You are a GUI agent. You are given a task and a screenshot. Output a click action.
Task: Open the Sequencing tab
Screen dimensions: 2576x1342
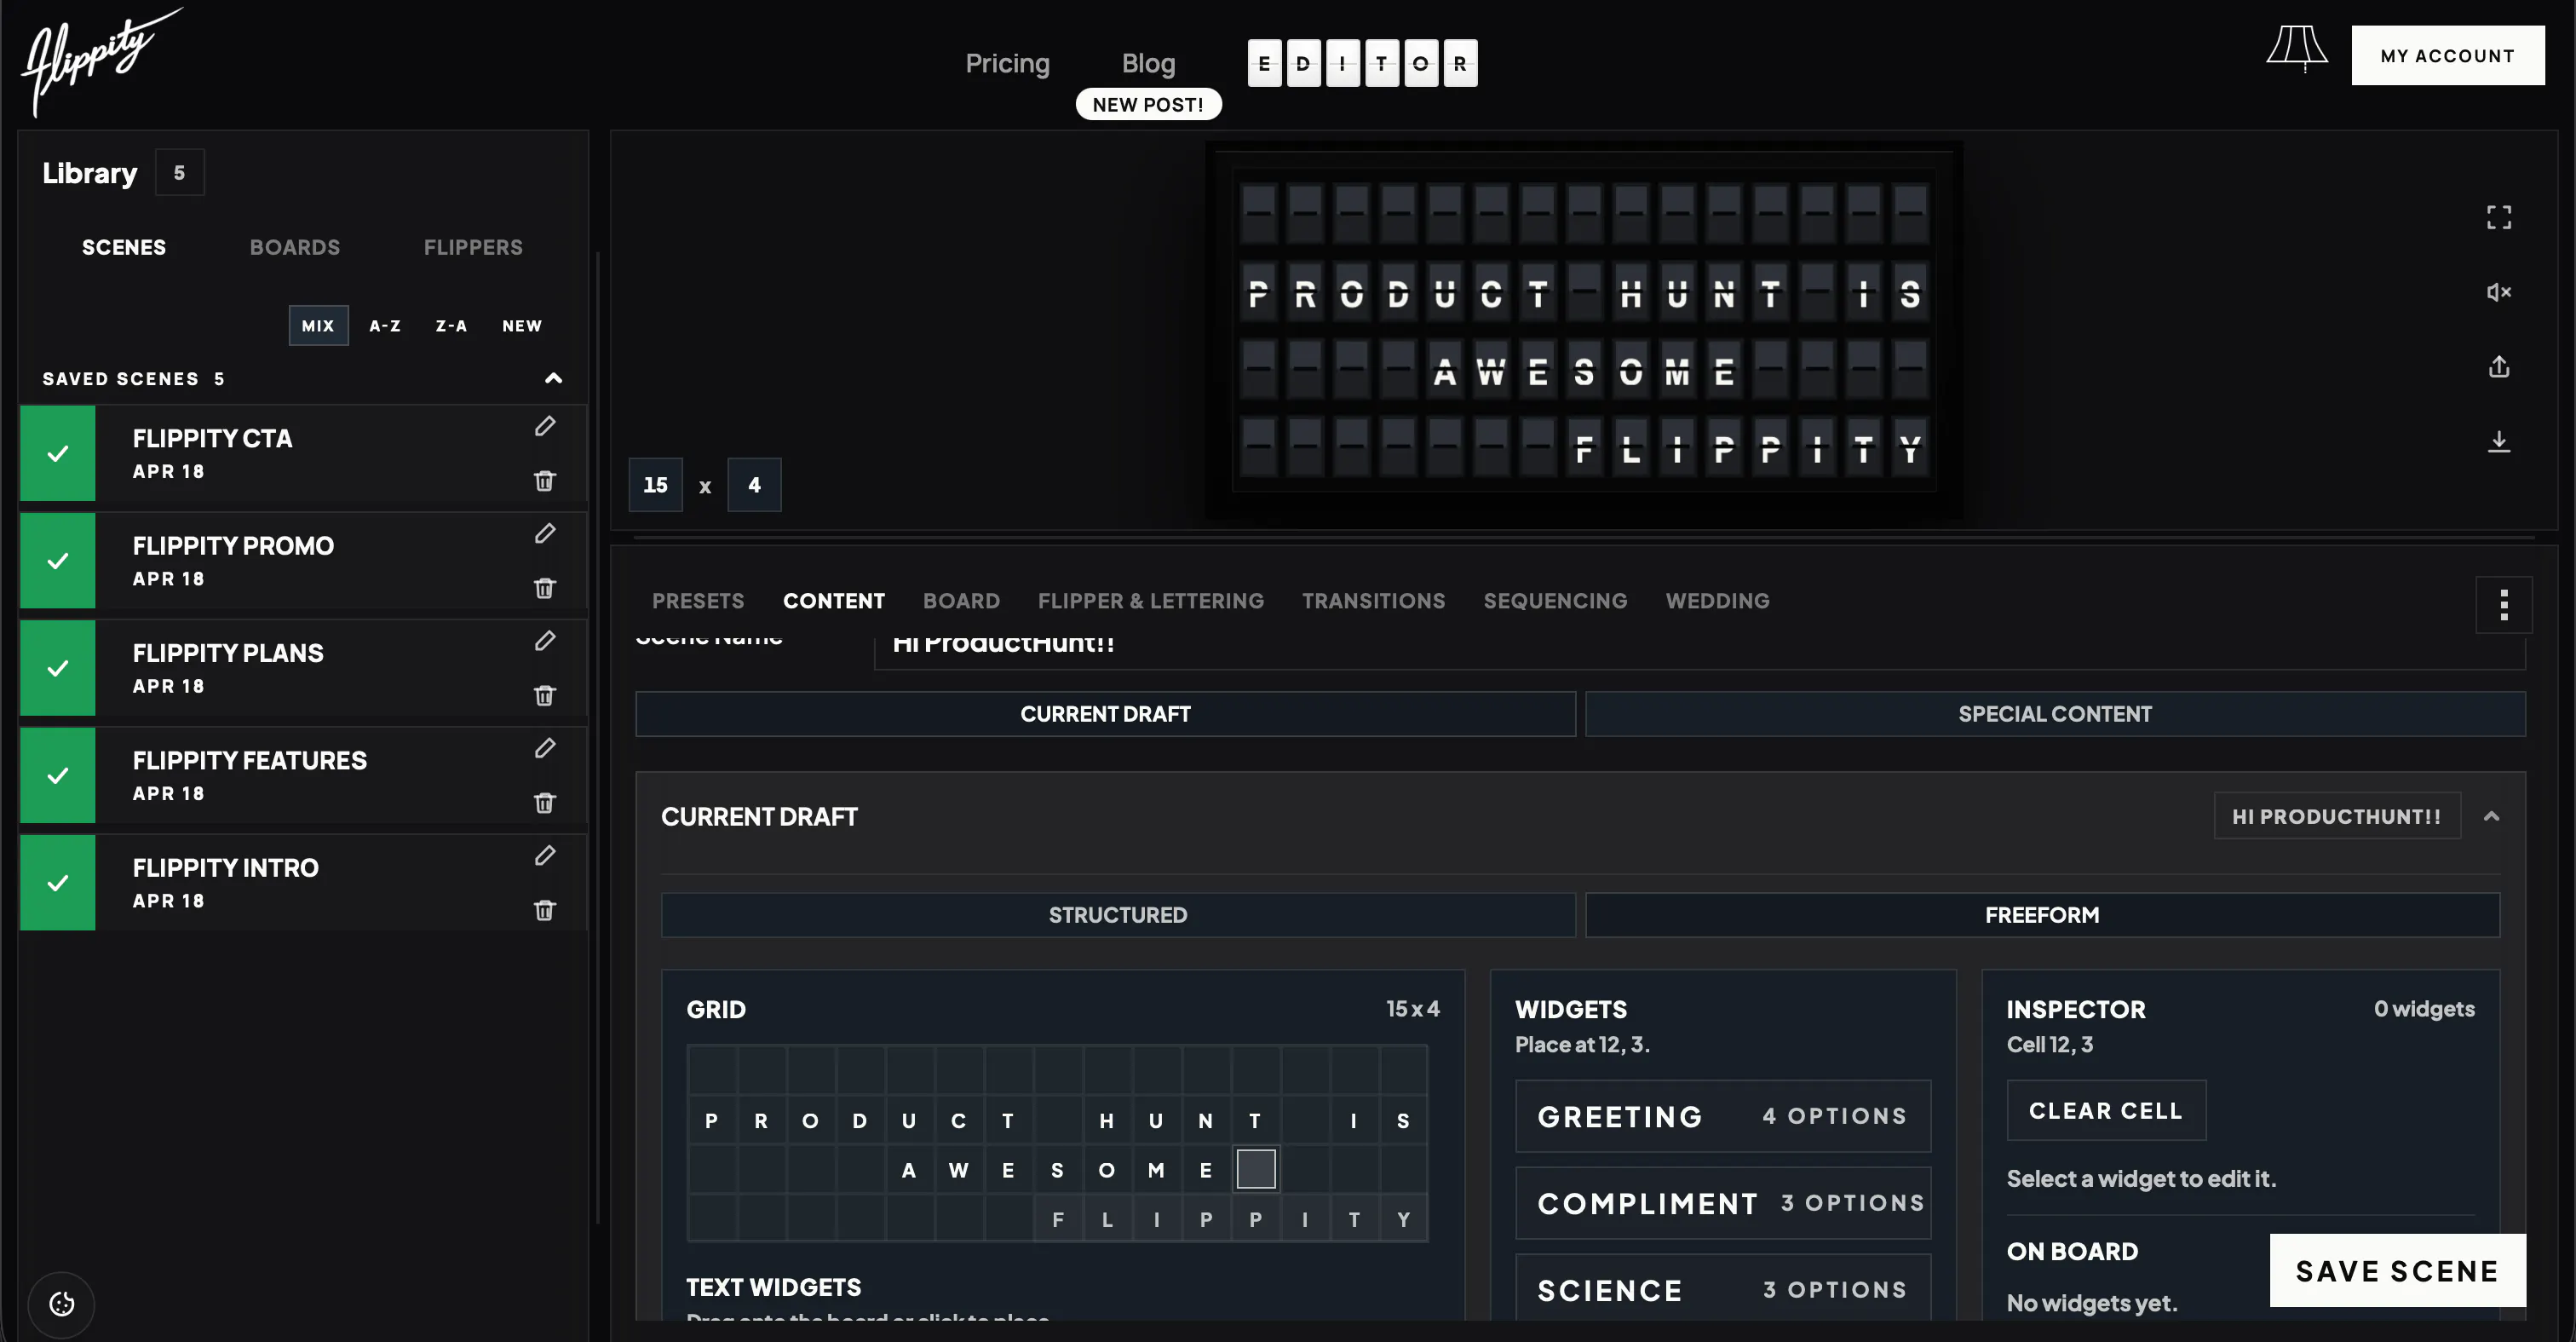pyautogui.click(x=1555, y=601)
